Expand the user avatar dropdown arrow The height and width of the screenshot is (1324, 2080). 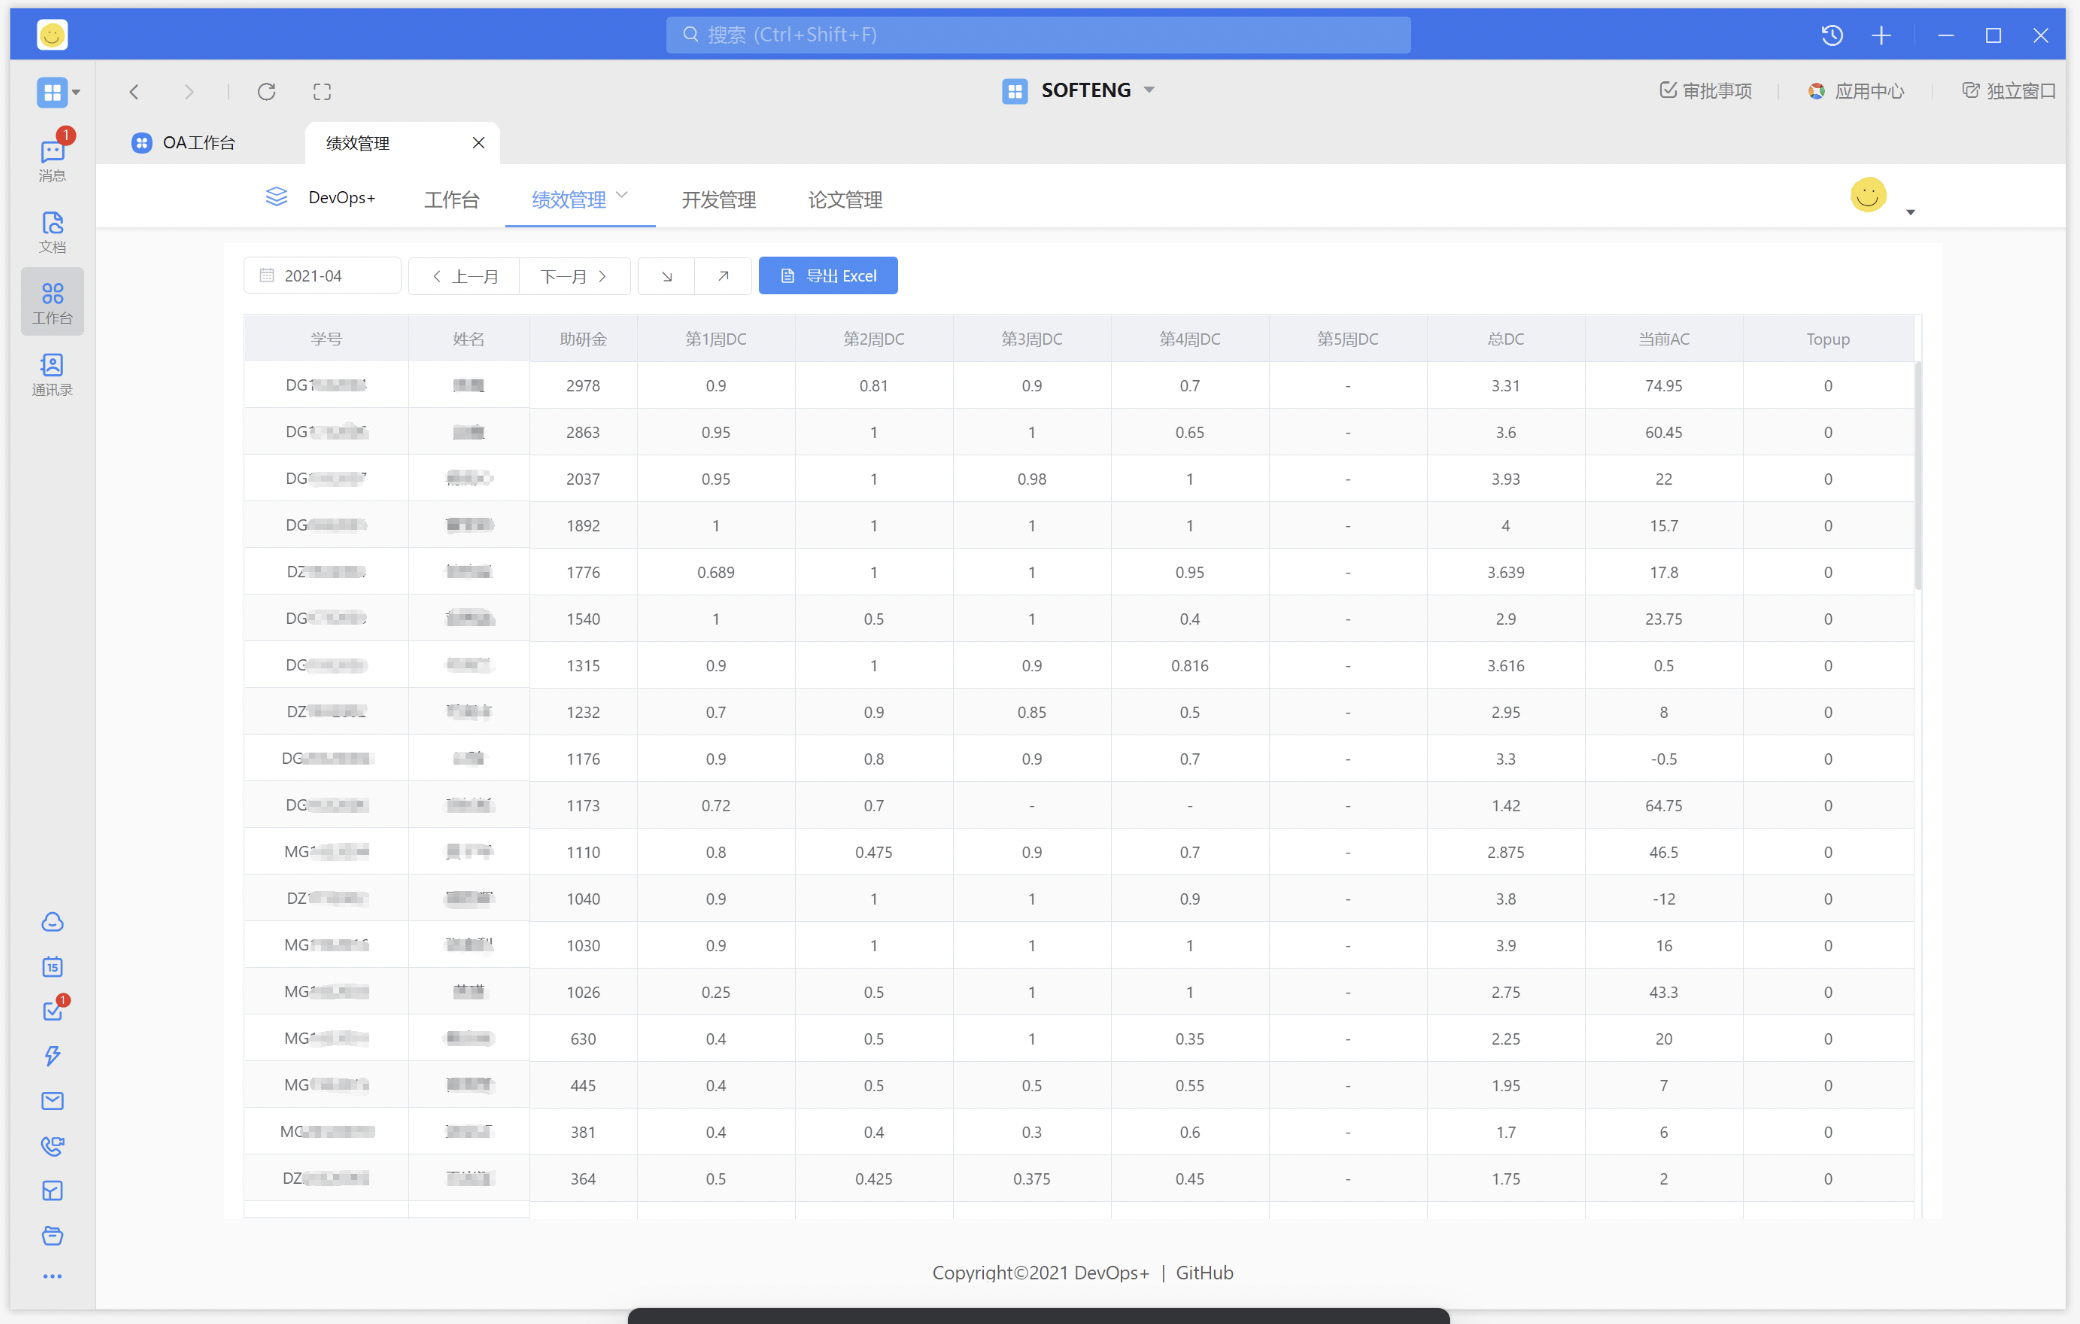point(1910,212)
